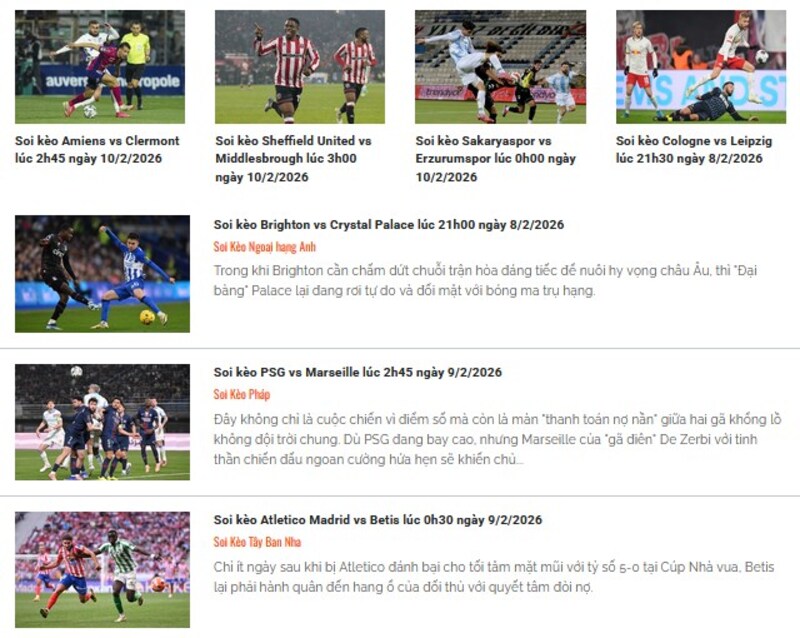Open the Sakaryaspor vs Erzurumspor match image
The image size is (800, 638).
pyautogui.click(x=501, y=67)
